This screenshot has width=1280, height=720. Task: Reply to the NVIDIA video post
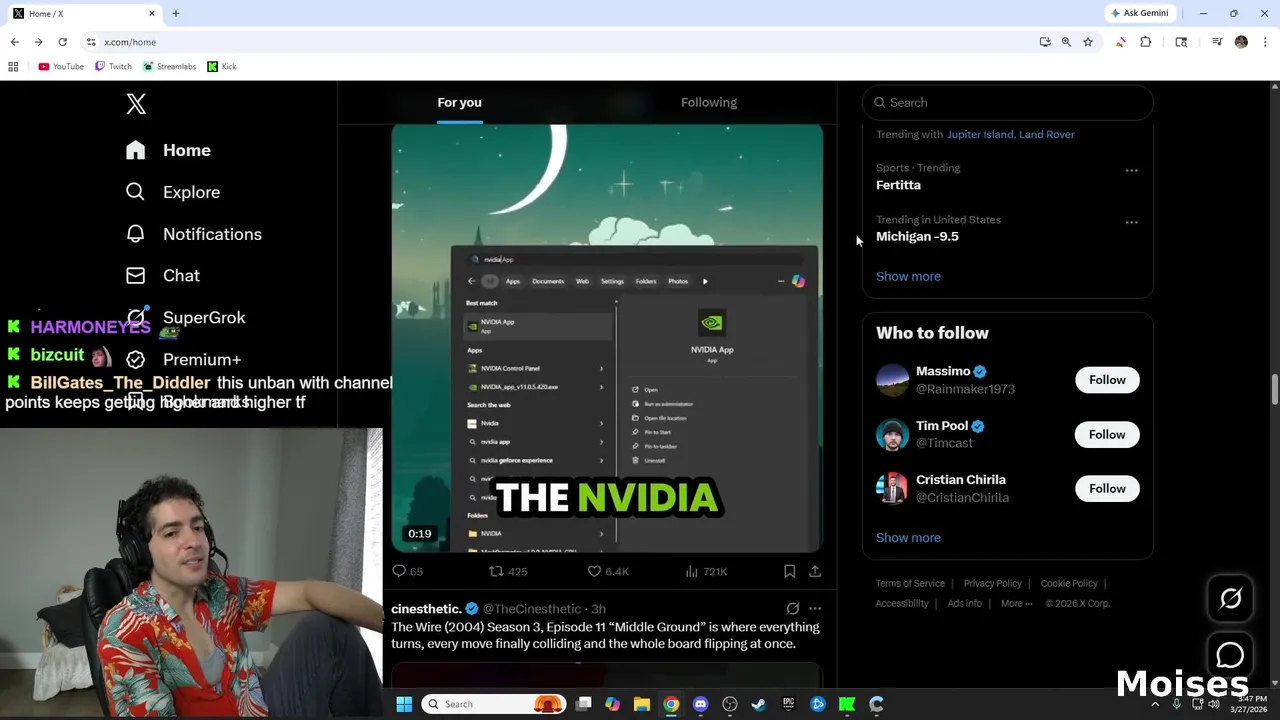(407, 571)
